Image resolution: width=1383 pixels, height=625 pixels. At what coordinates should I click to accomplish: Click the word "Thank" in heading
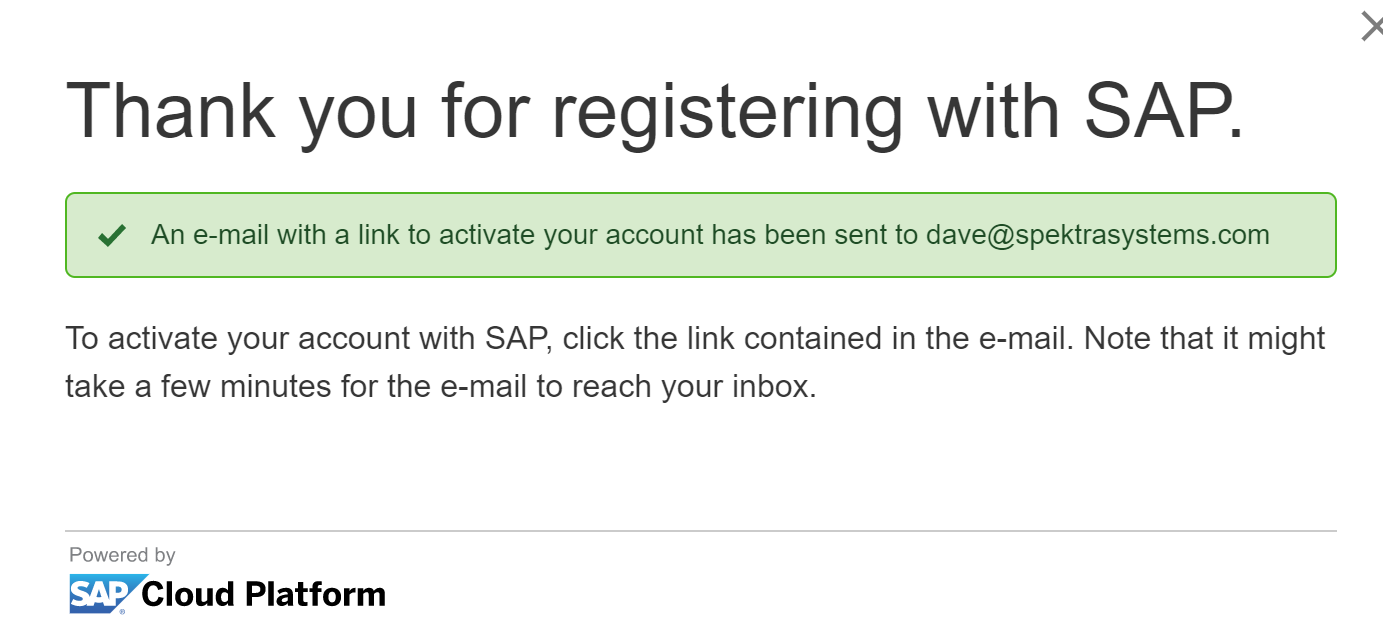tap(170, 109)
